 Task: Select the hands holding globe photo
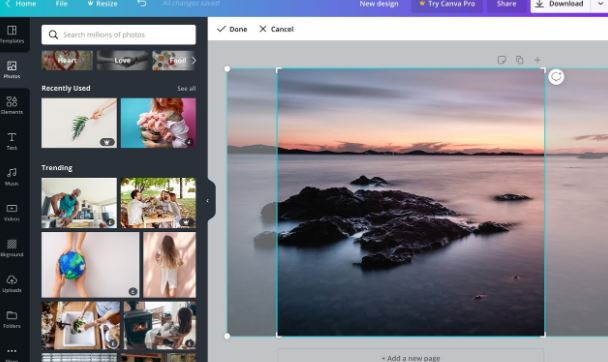coord(90,265)
